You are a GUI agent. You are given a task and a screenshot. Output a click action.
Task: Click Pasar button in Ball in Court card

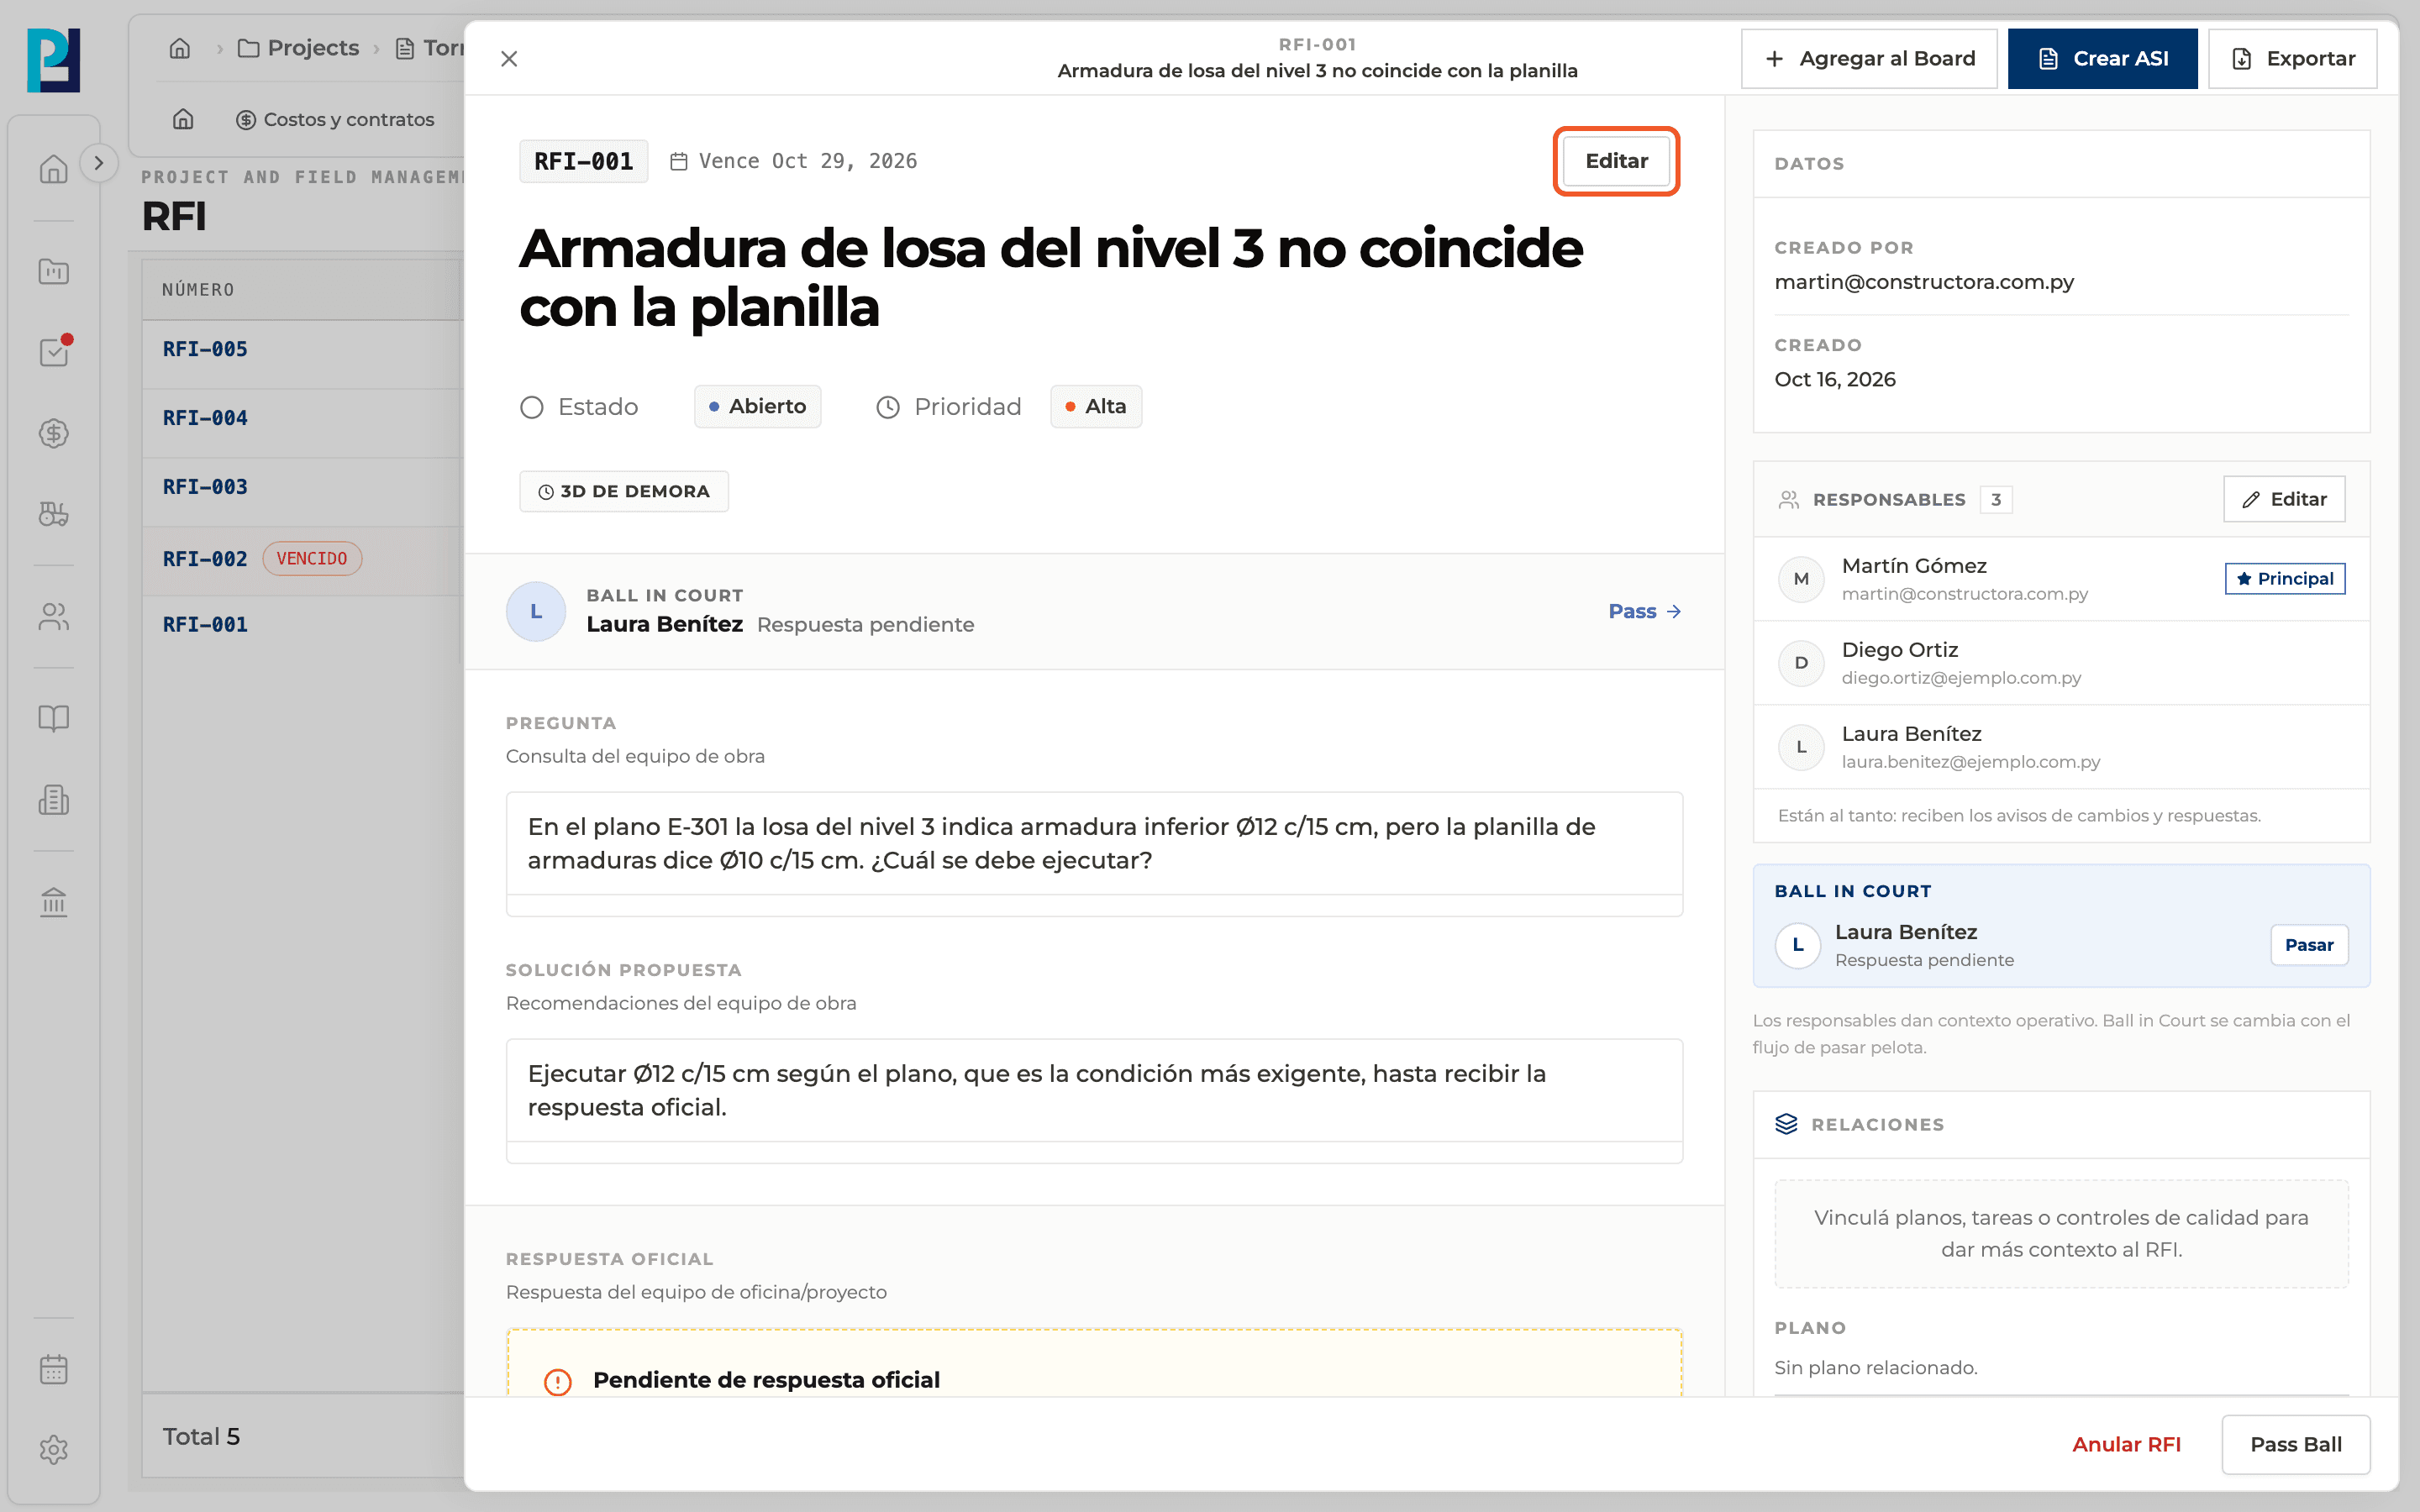[x=2308, y=945]
